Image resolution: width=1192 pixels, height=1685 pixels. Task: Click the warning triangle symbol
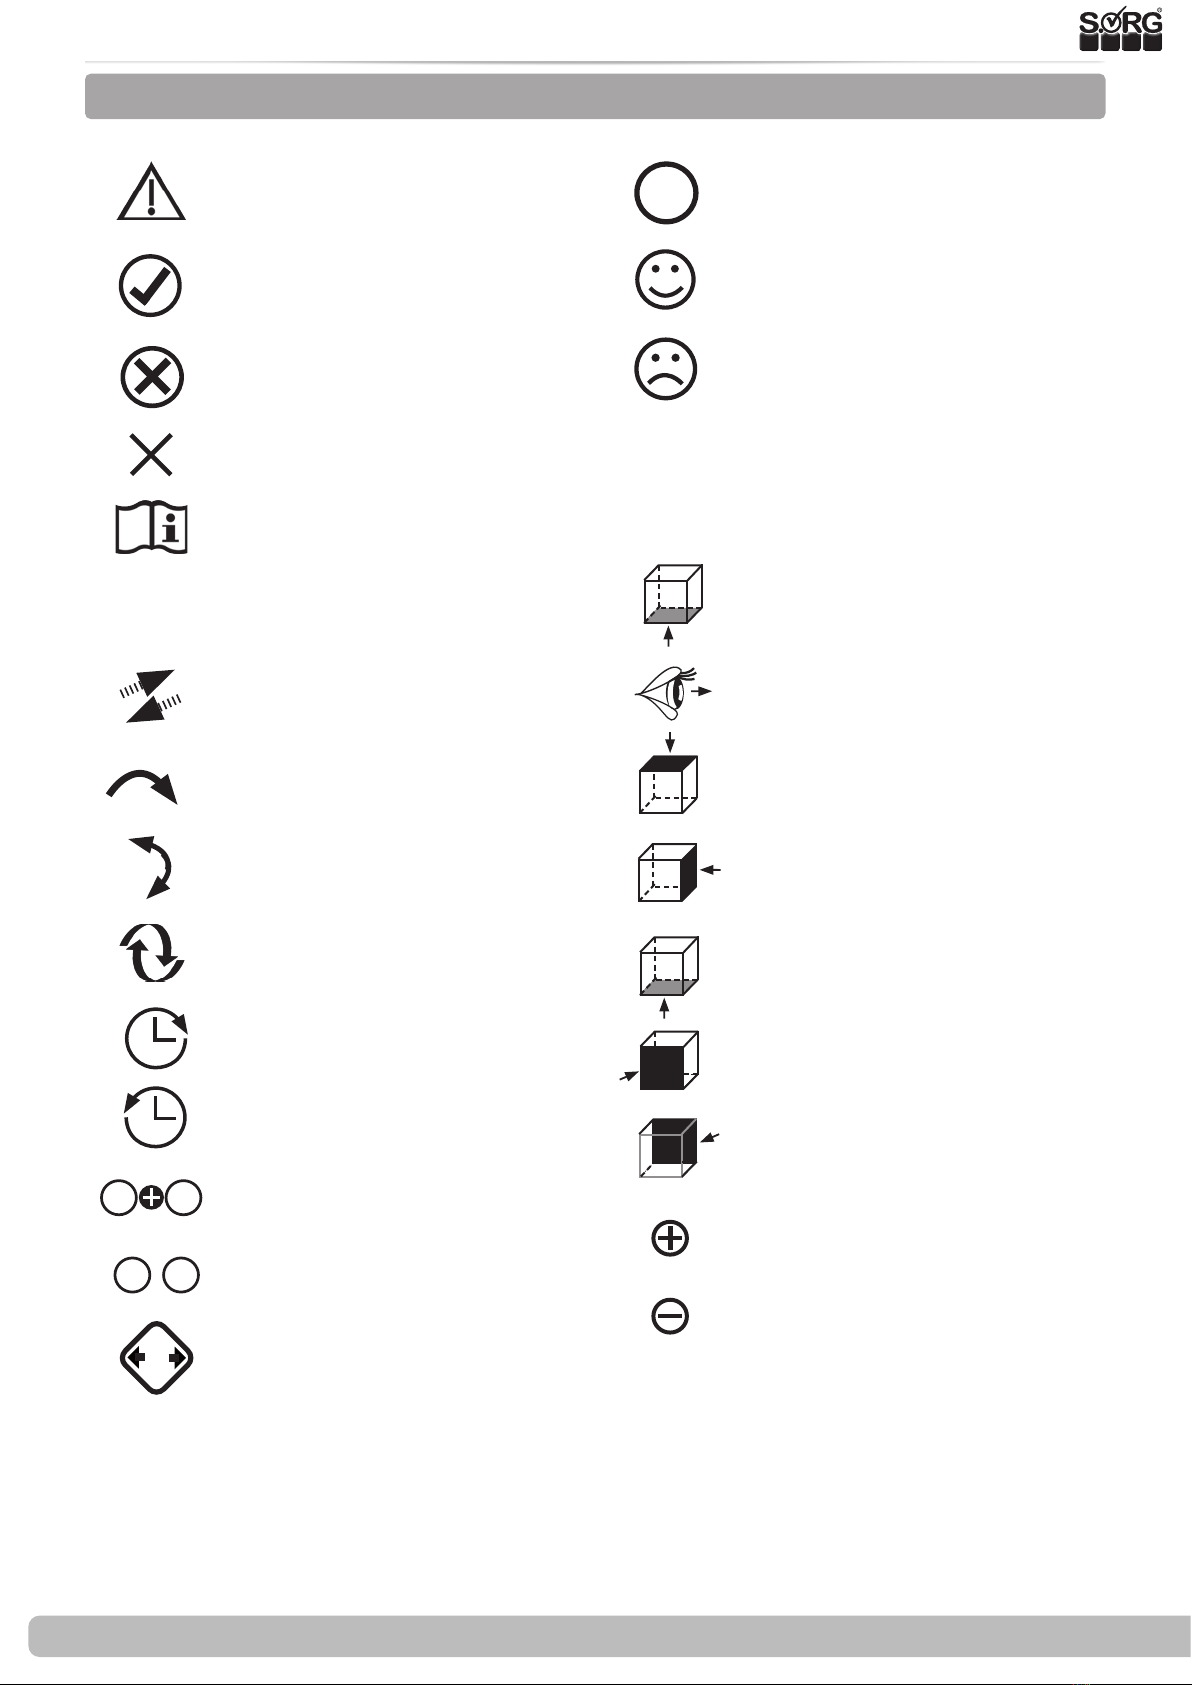tap(151, 191)
